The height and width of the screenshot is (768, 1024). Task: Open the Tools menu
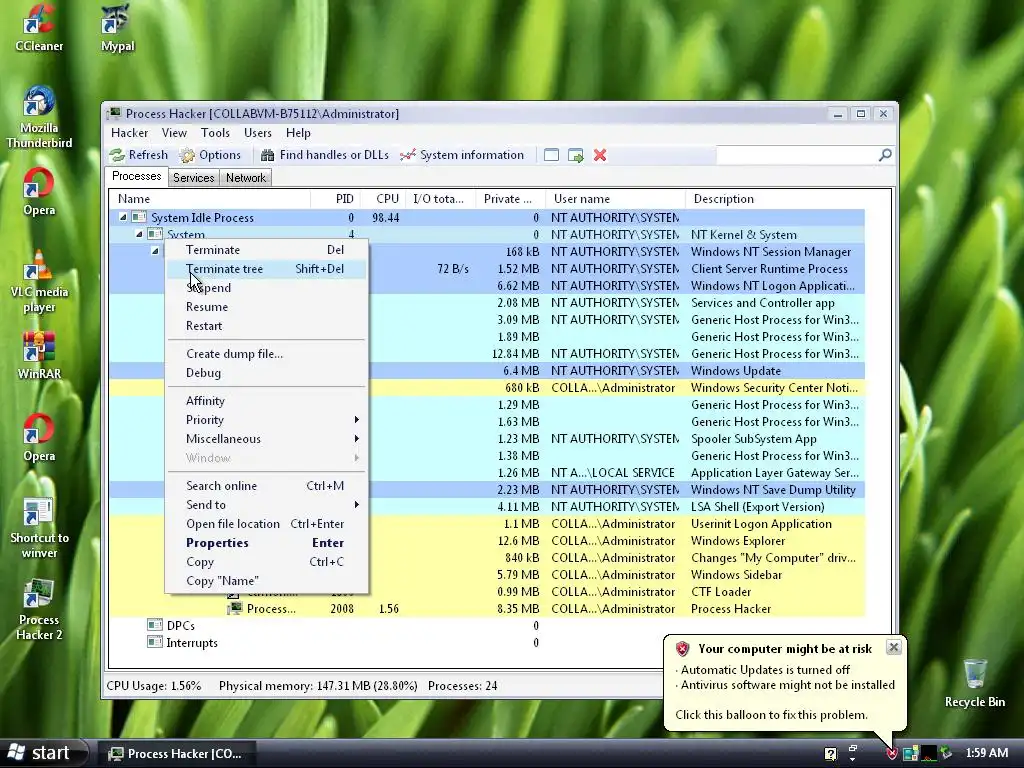[215, 133]
